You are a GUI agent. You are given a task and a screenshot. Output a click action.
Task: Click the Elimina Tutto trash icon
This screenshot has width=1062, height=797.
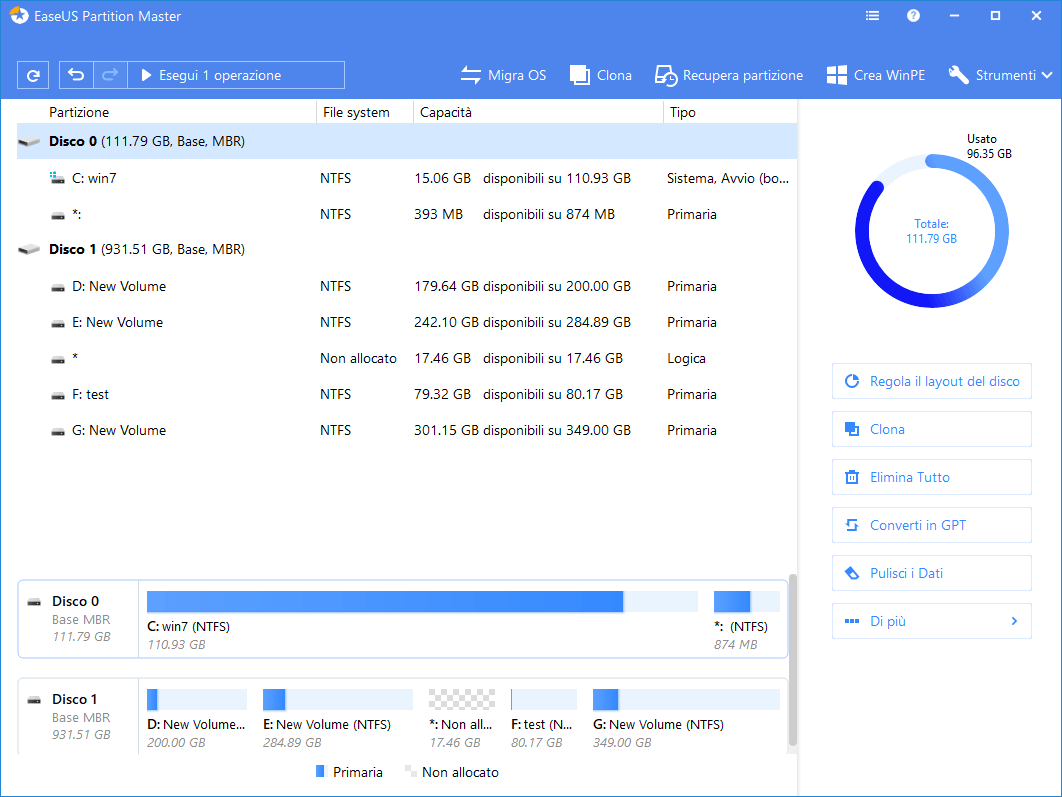click(x=852, y=477)
